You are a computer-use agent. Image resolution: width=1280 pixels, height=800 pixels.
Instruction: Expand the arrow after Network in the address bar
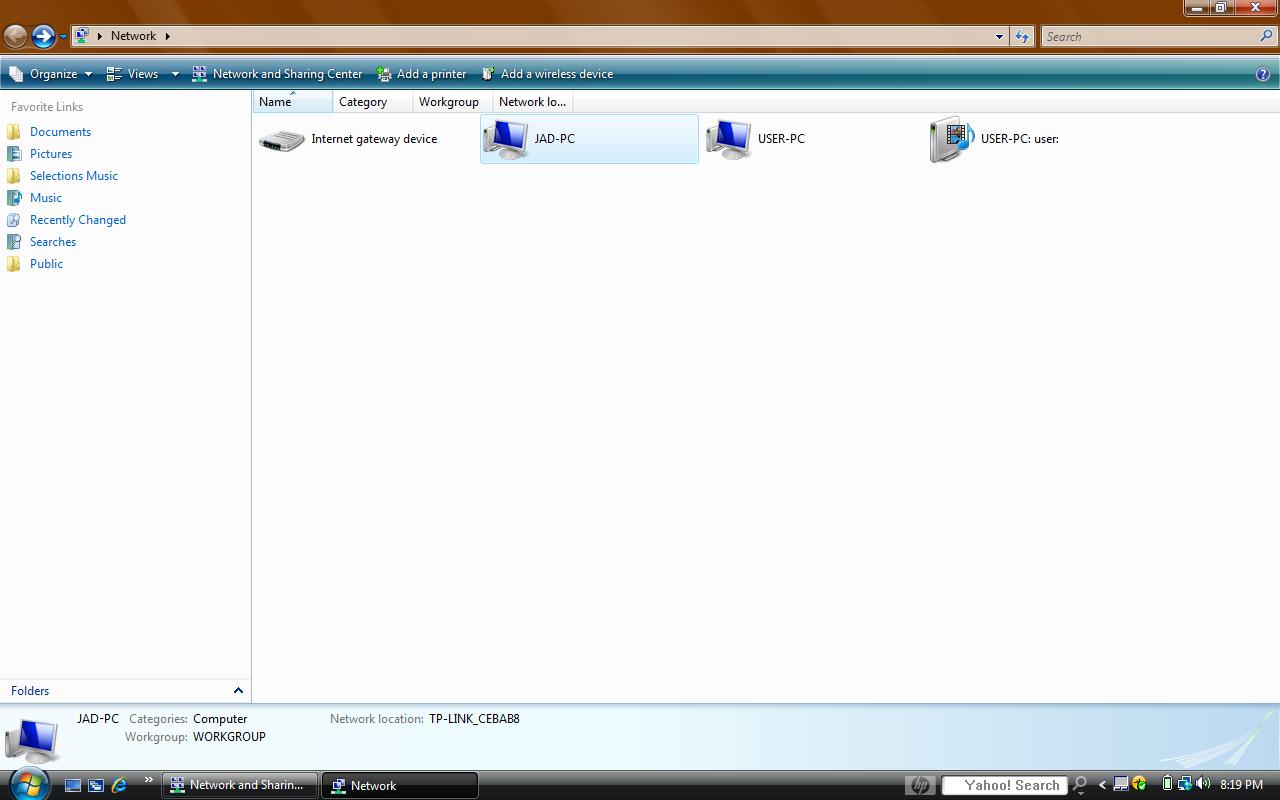[x=168, y=36]
